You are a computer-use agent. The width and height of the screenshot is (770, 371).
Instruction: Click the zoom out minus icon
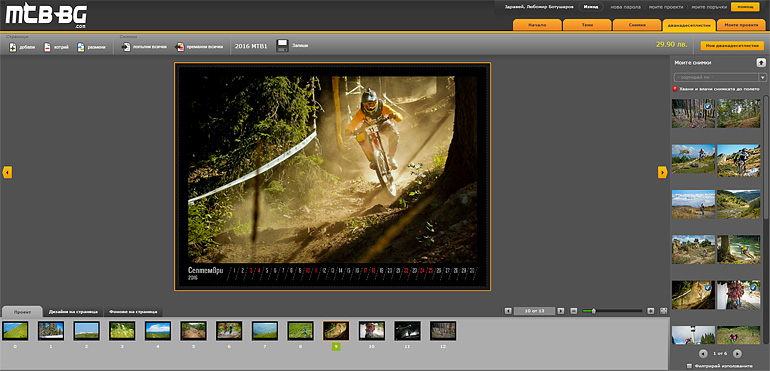tap(574, 311)
